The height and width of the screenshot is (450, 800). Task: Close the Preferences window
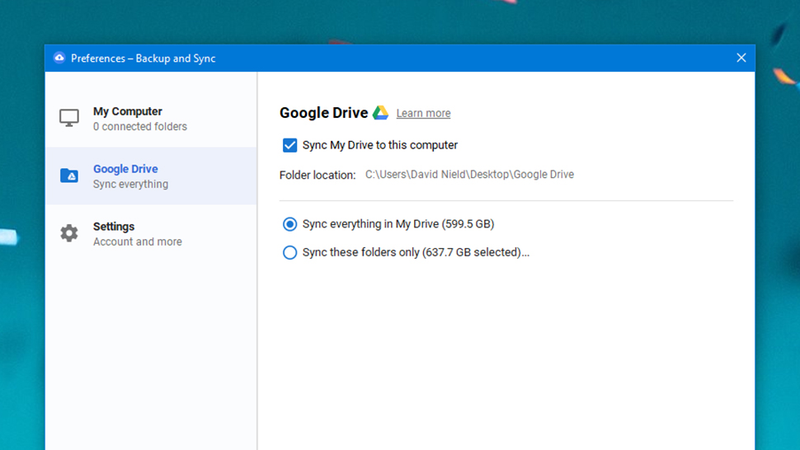click(x=741, y=58)
